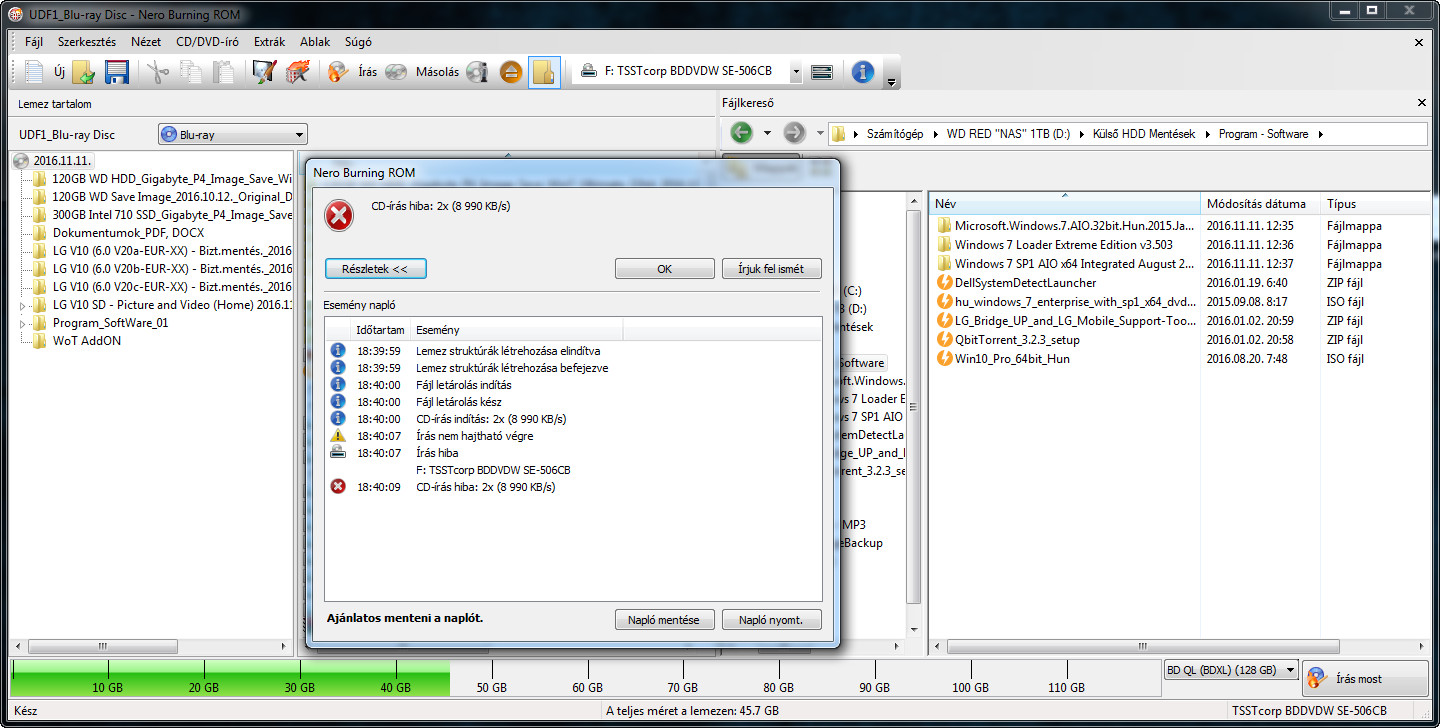Collapse details with Részletek << button
The height and width of the screenshot is (728, 1440).
375,269
